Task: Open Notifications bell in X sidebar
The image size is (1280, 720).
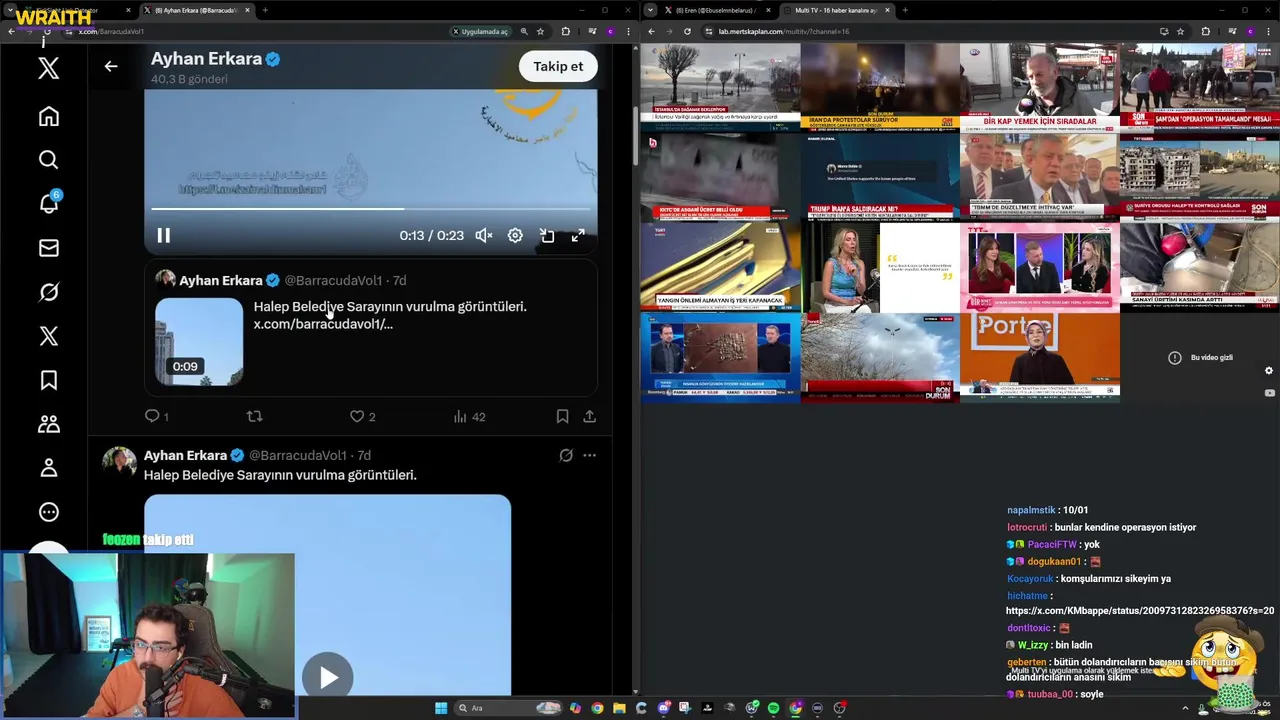Action: coord(48,203)
